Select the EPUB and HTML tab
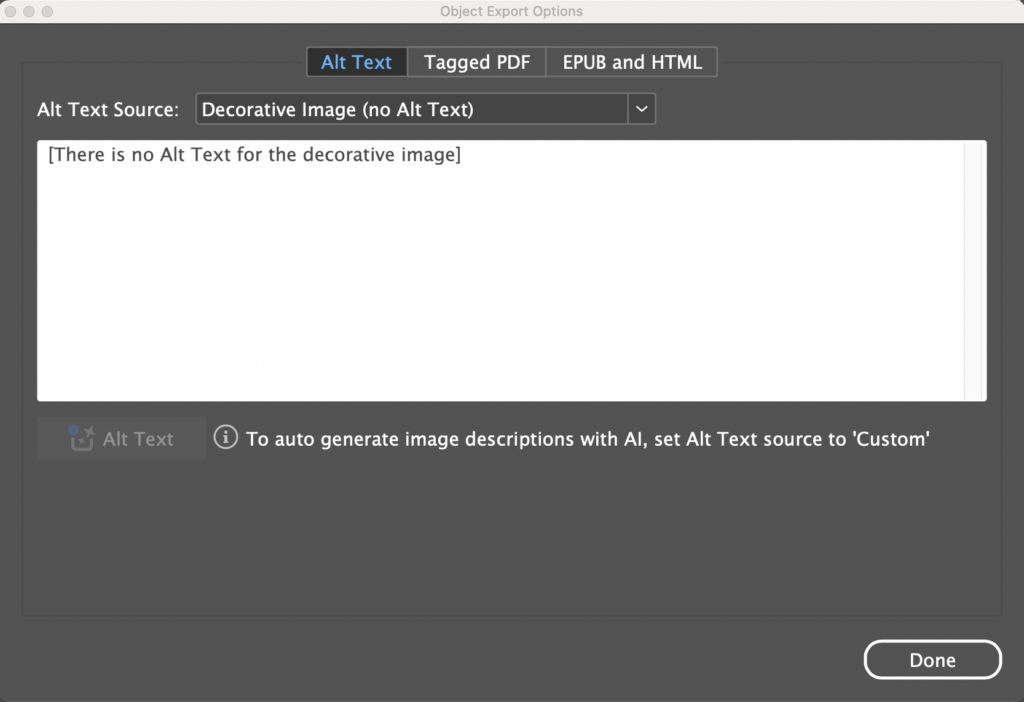 click(632, 62)
